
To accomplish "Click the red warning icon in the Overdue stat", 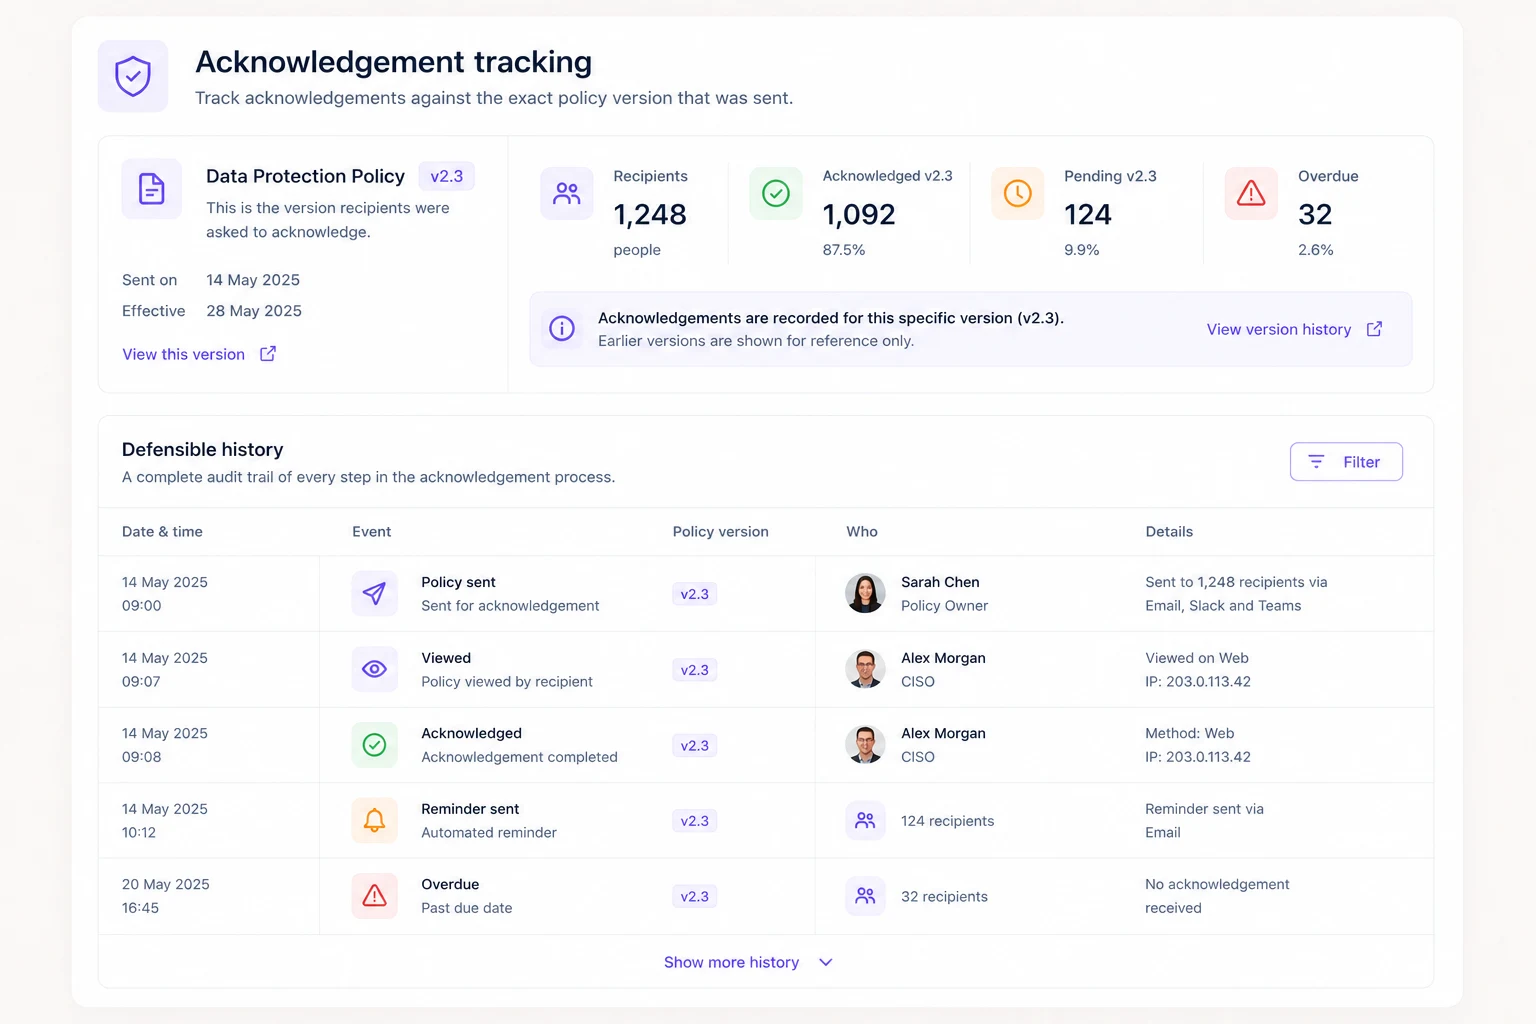I will pyautogui.click(x=1251, y=193).
